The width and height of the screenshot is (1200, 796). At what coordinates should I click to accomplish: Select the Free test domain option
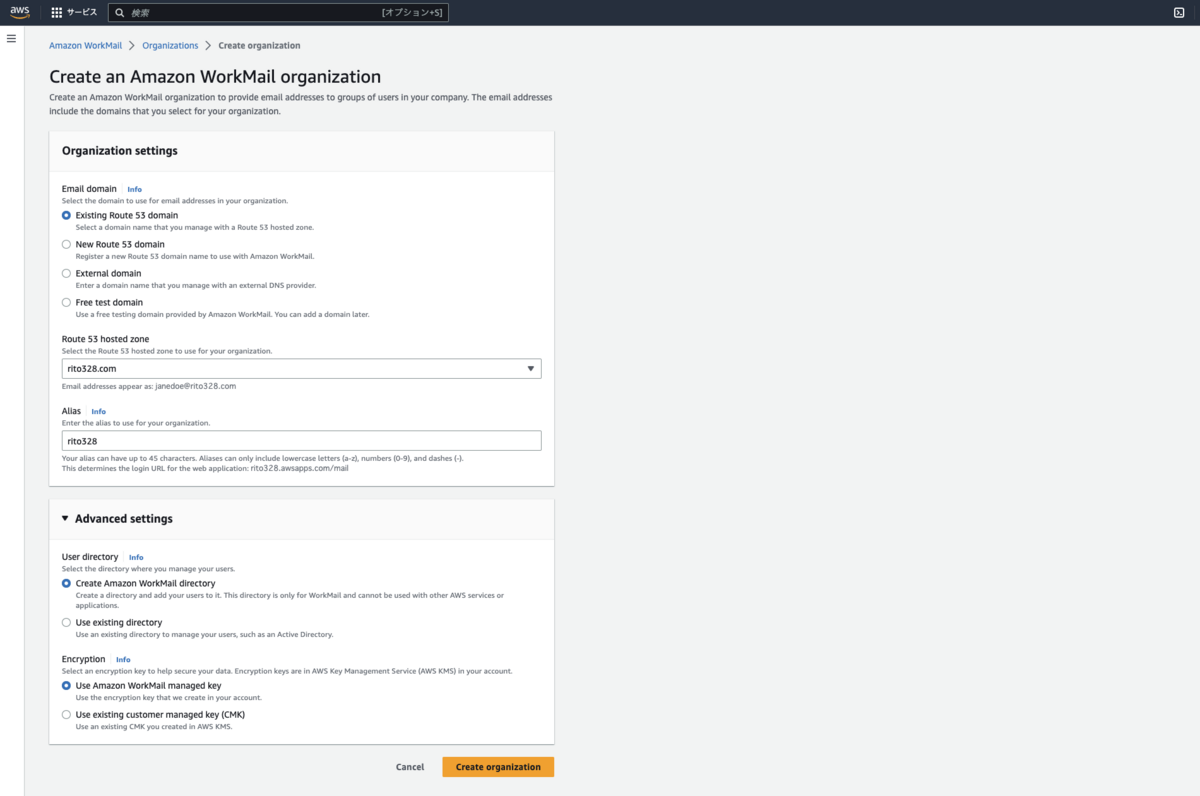coord(66,302)
